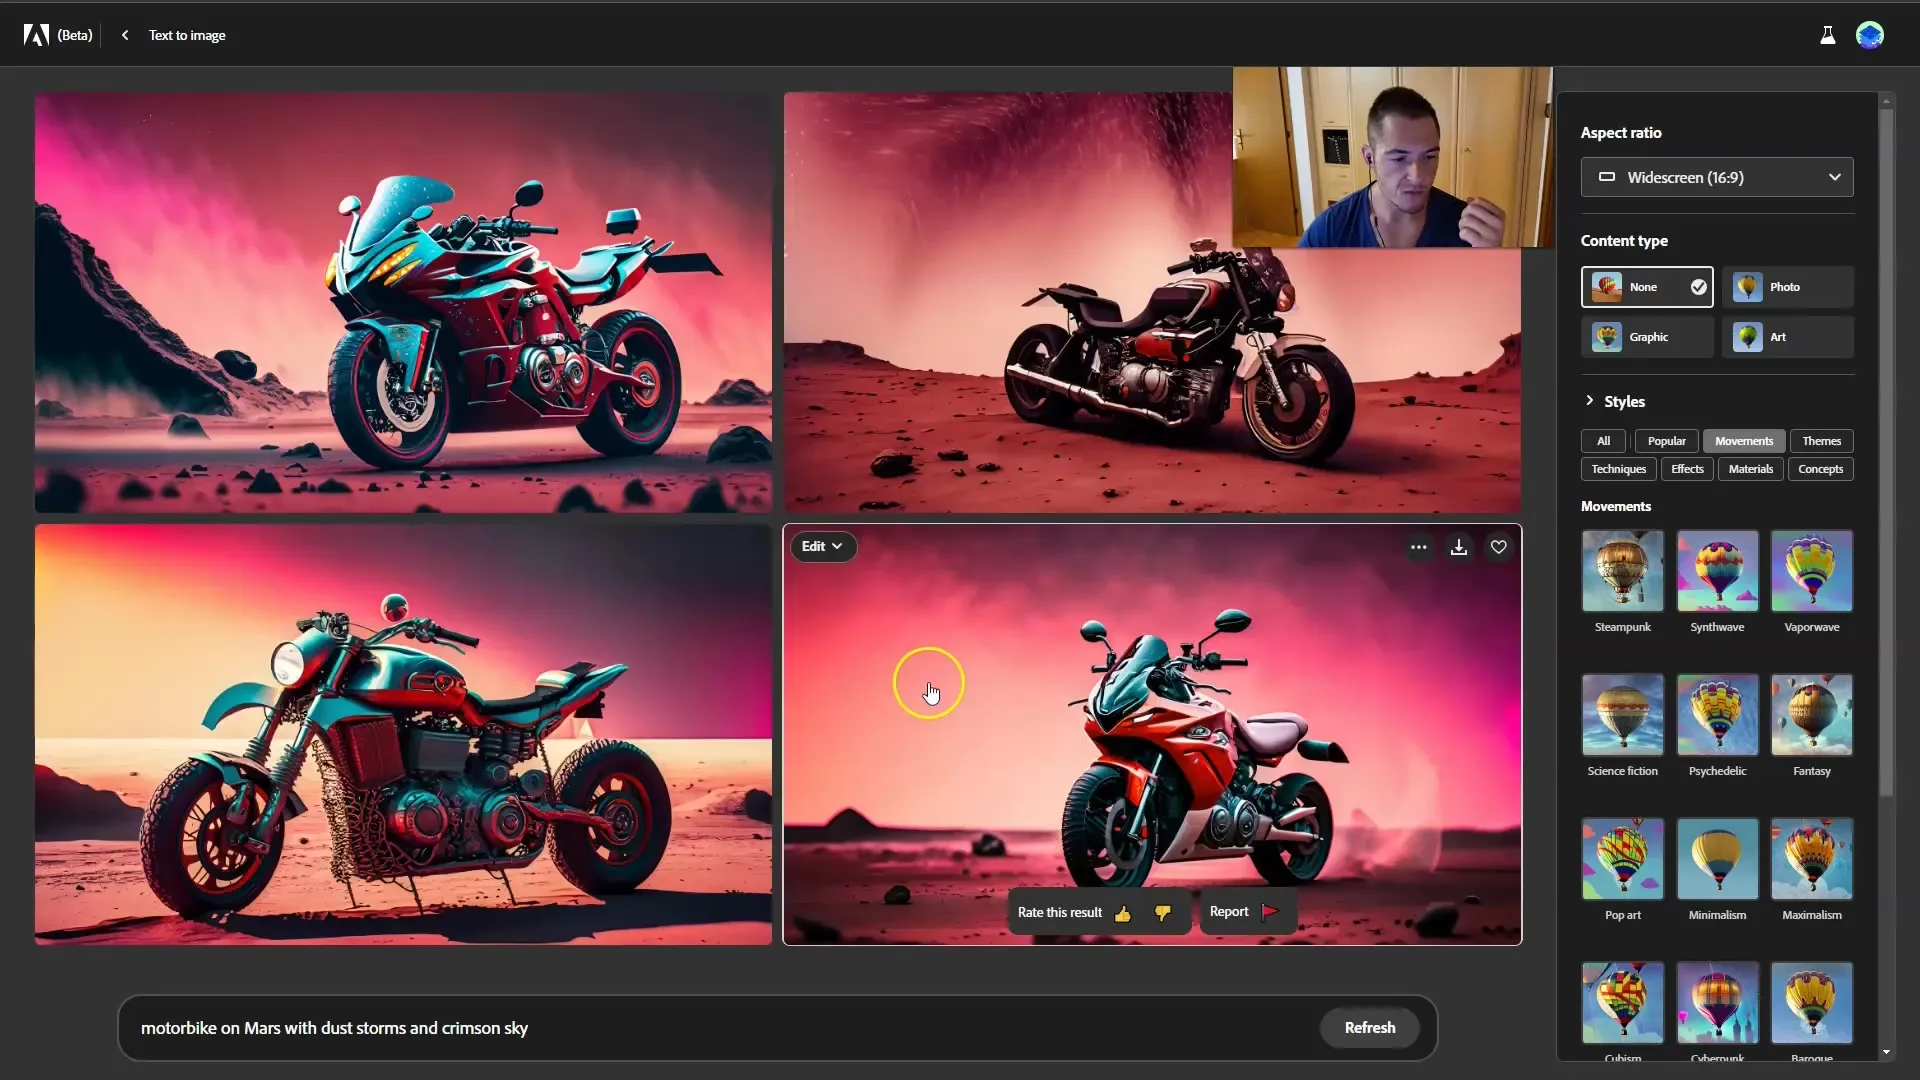The image size is (1920, 1080).
Task: Click the scroll up arrow in right panel
Action: (x=1886, y=100)
